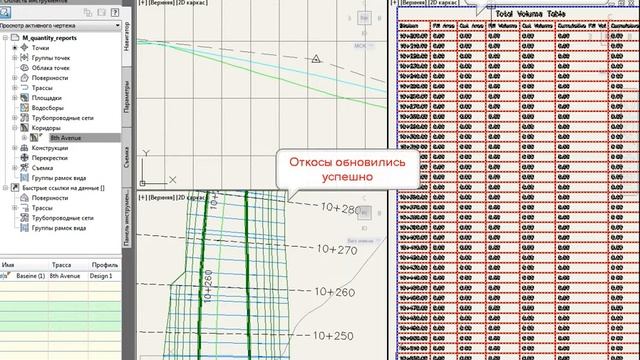The height and width of the screenshot is (360, 640).
Task: Select the Съемка survey tree icon
Action: tap(24, 168)
